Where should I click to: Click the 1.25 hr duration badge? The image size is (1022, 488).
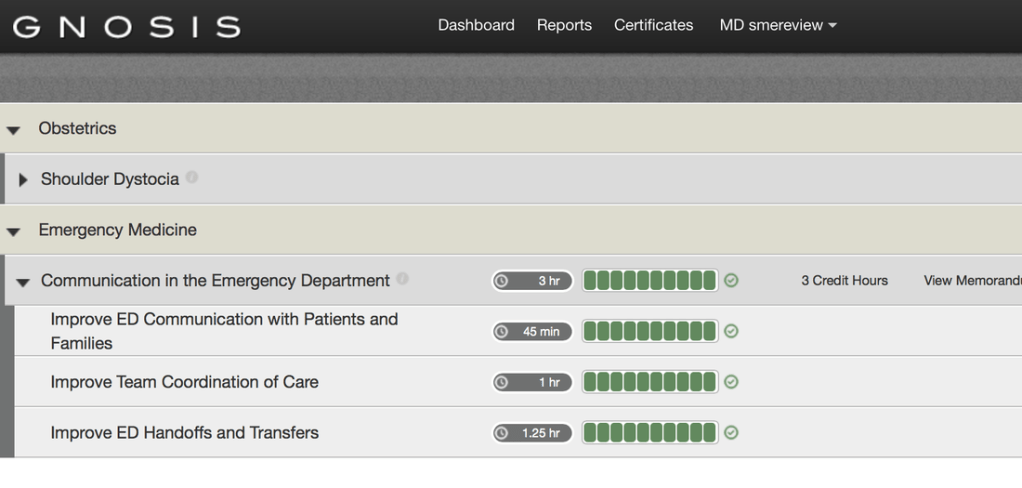pyautogui.click(x=532, y=433)
